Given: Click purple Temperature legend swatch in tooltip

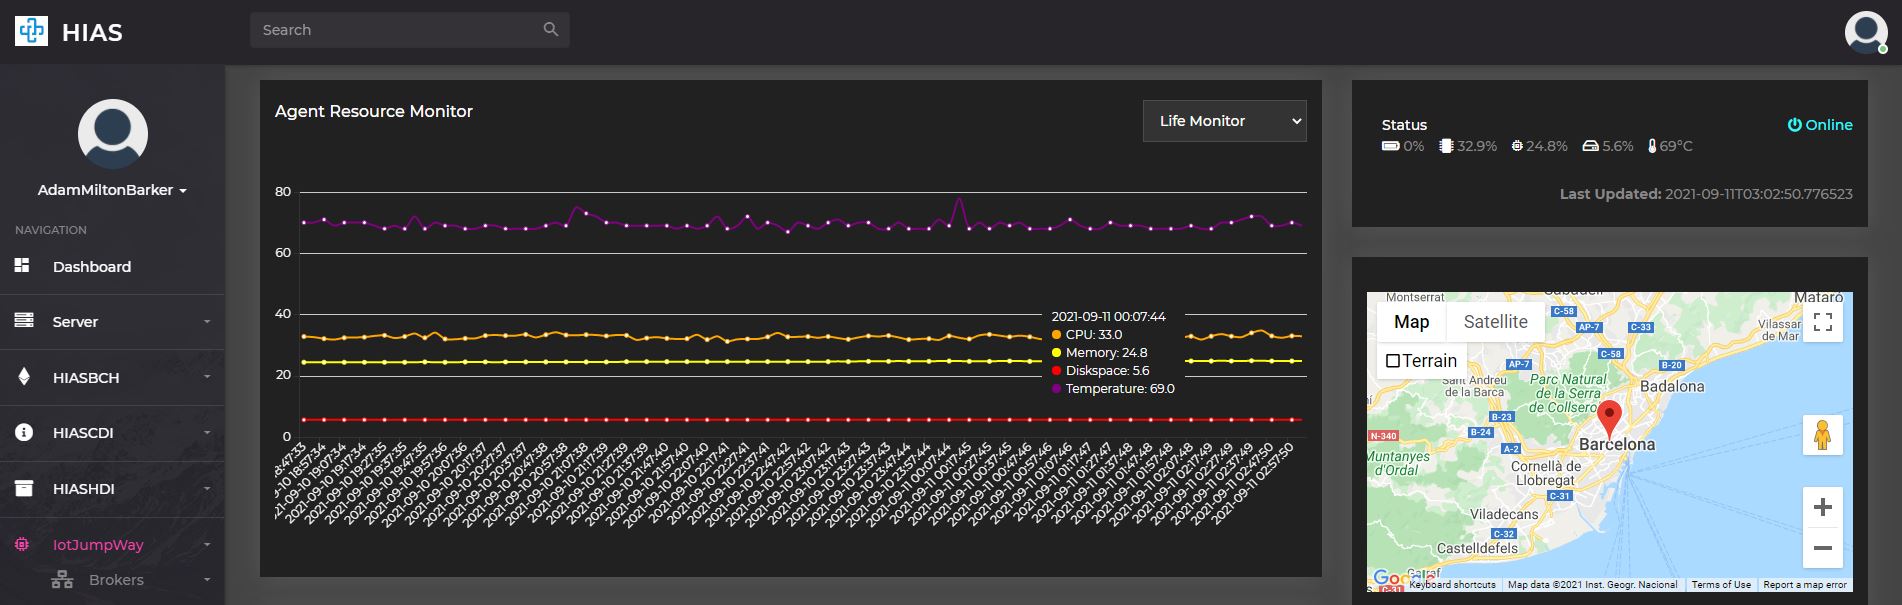Looking at the screenshot, I should 1057,389.
